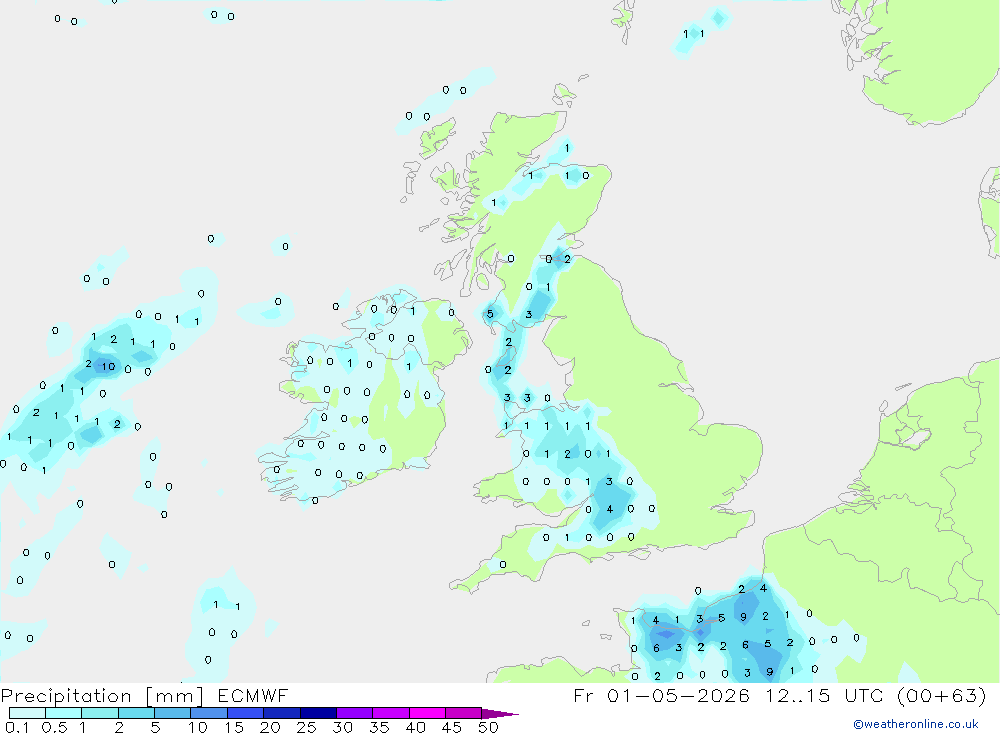Pick the 20–25 mm dark blue swatch
This screenshot has height=733, width=1000.
pos(282,713)
